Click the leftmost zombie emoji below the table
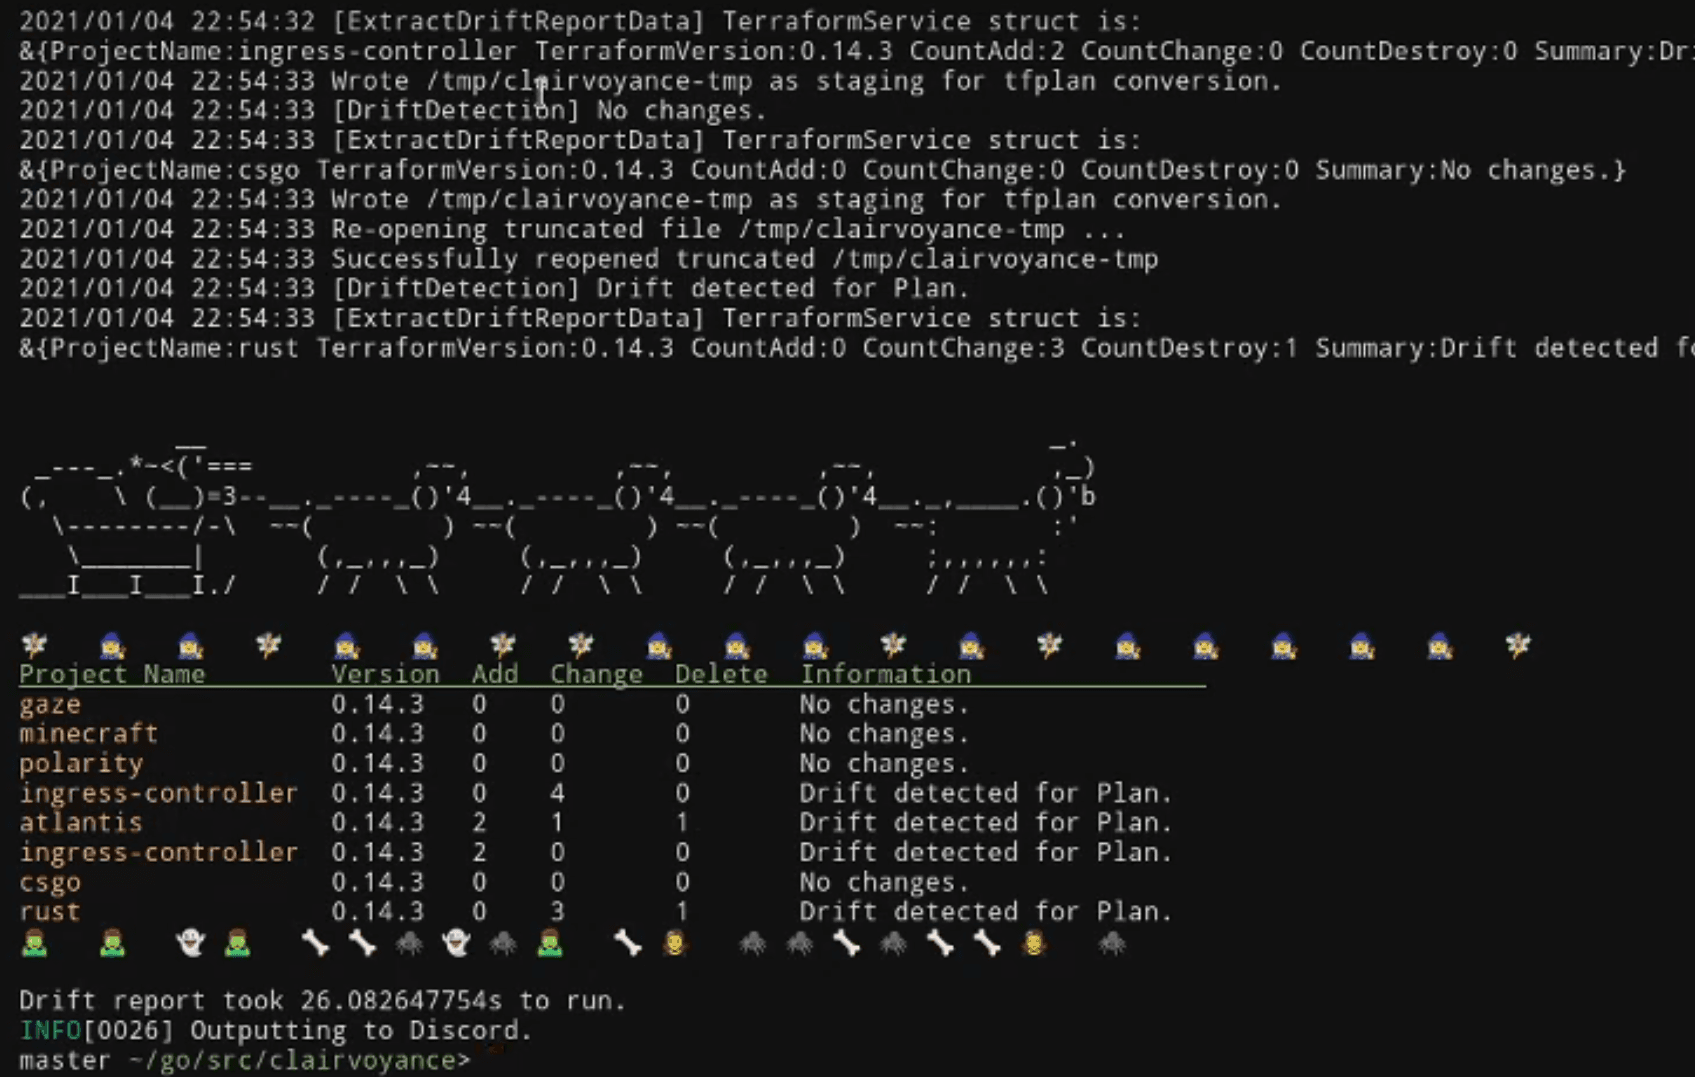This screenshot has width=1695, height=1077. click(x=34, y=942)
